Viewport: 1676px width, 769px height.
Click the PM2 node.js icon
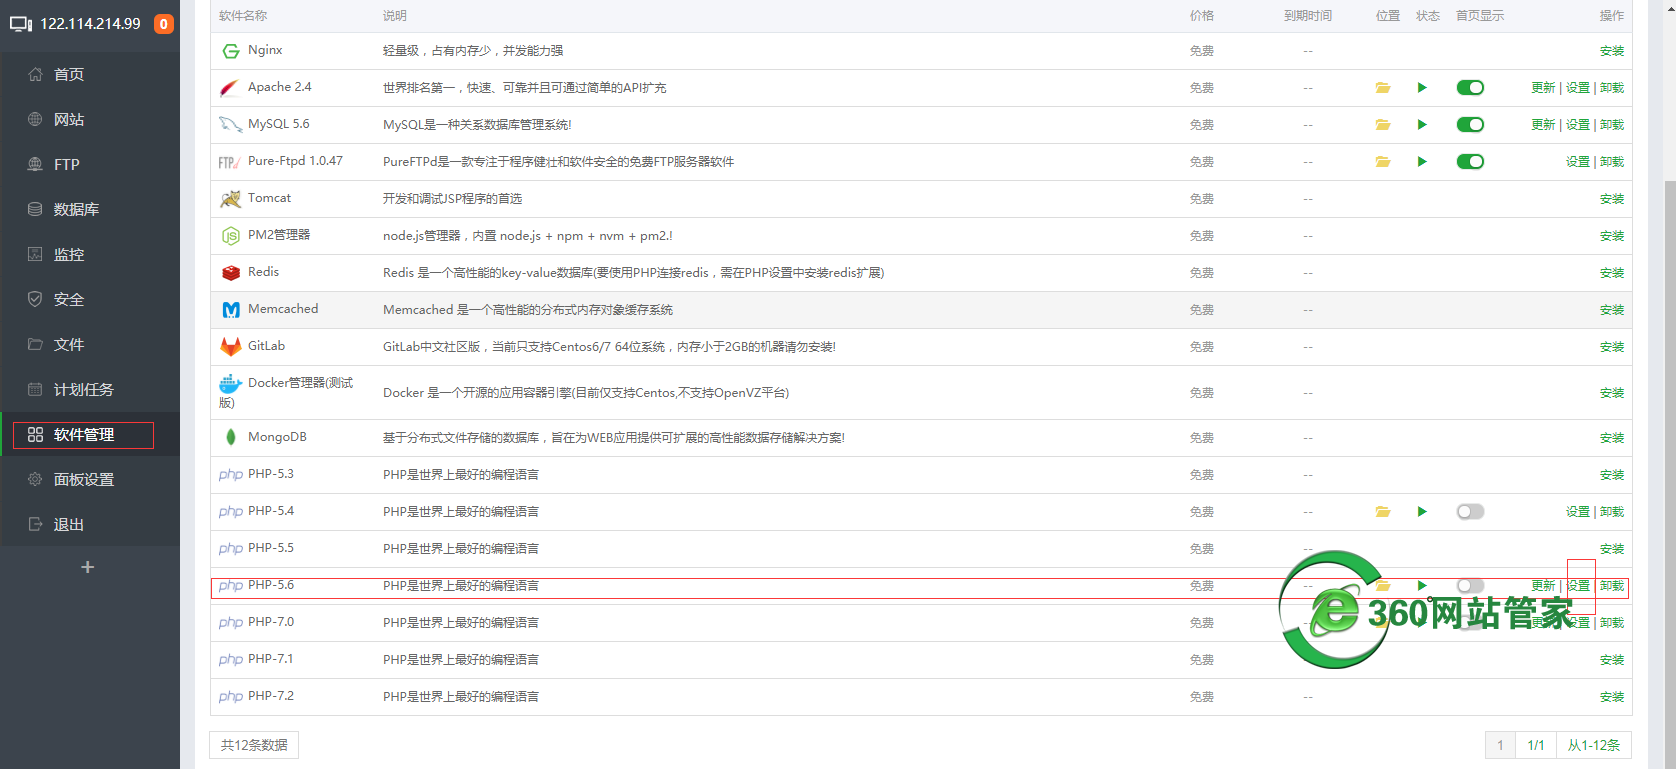[231, 236]
